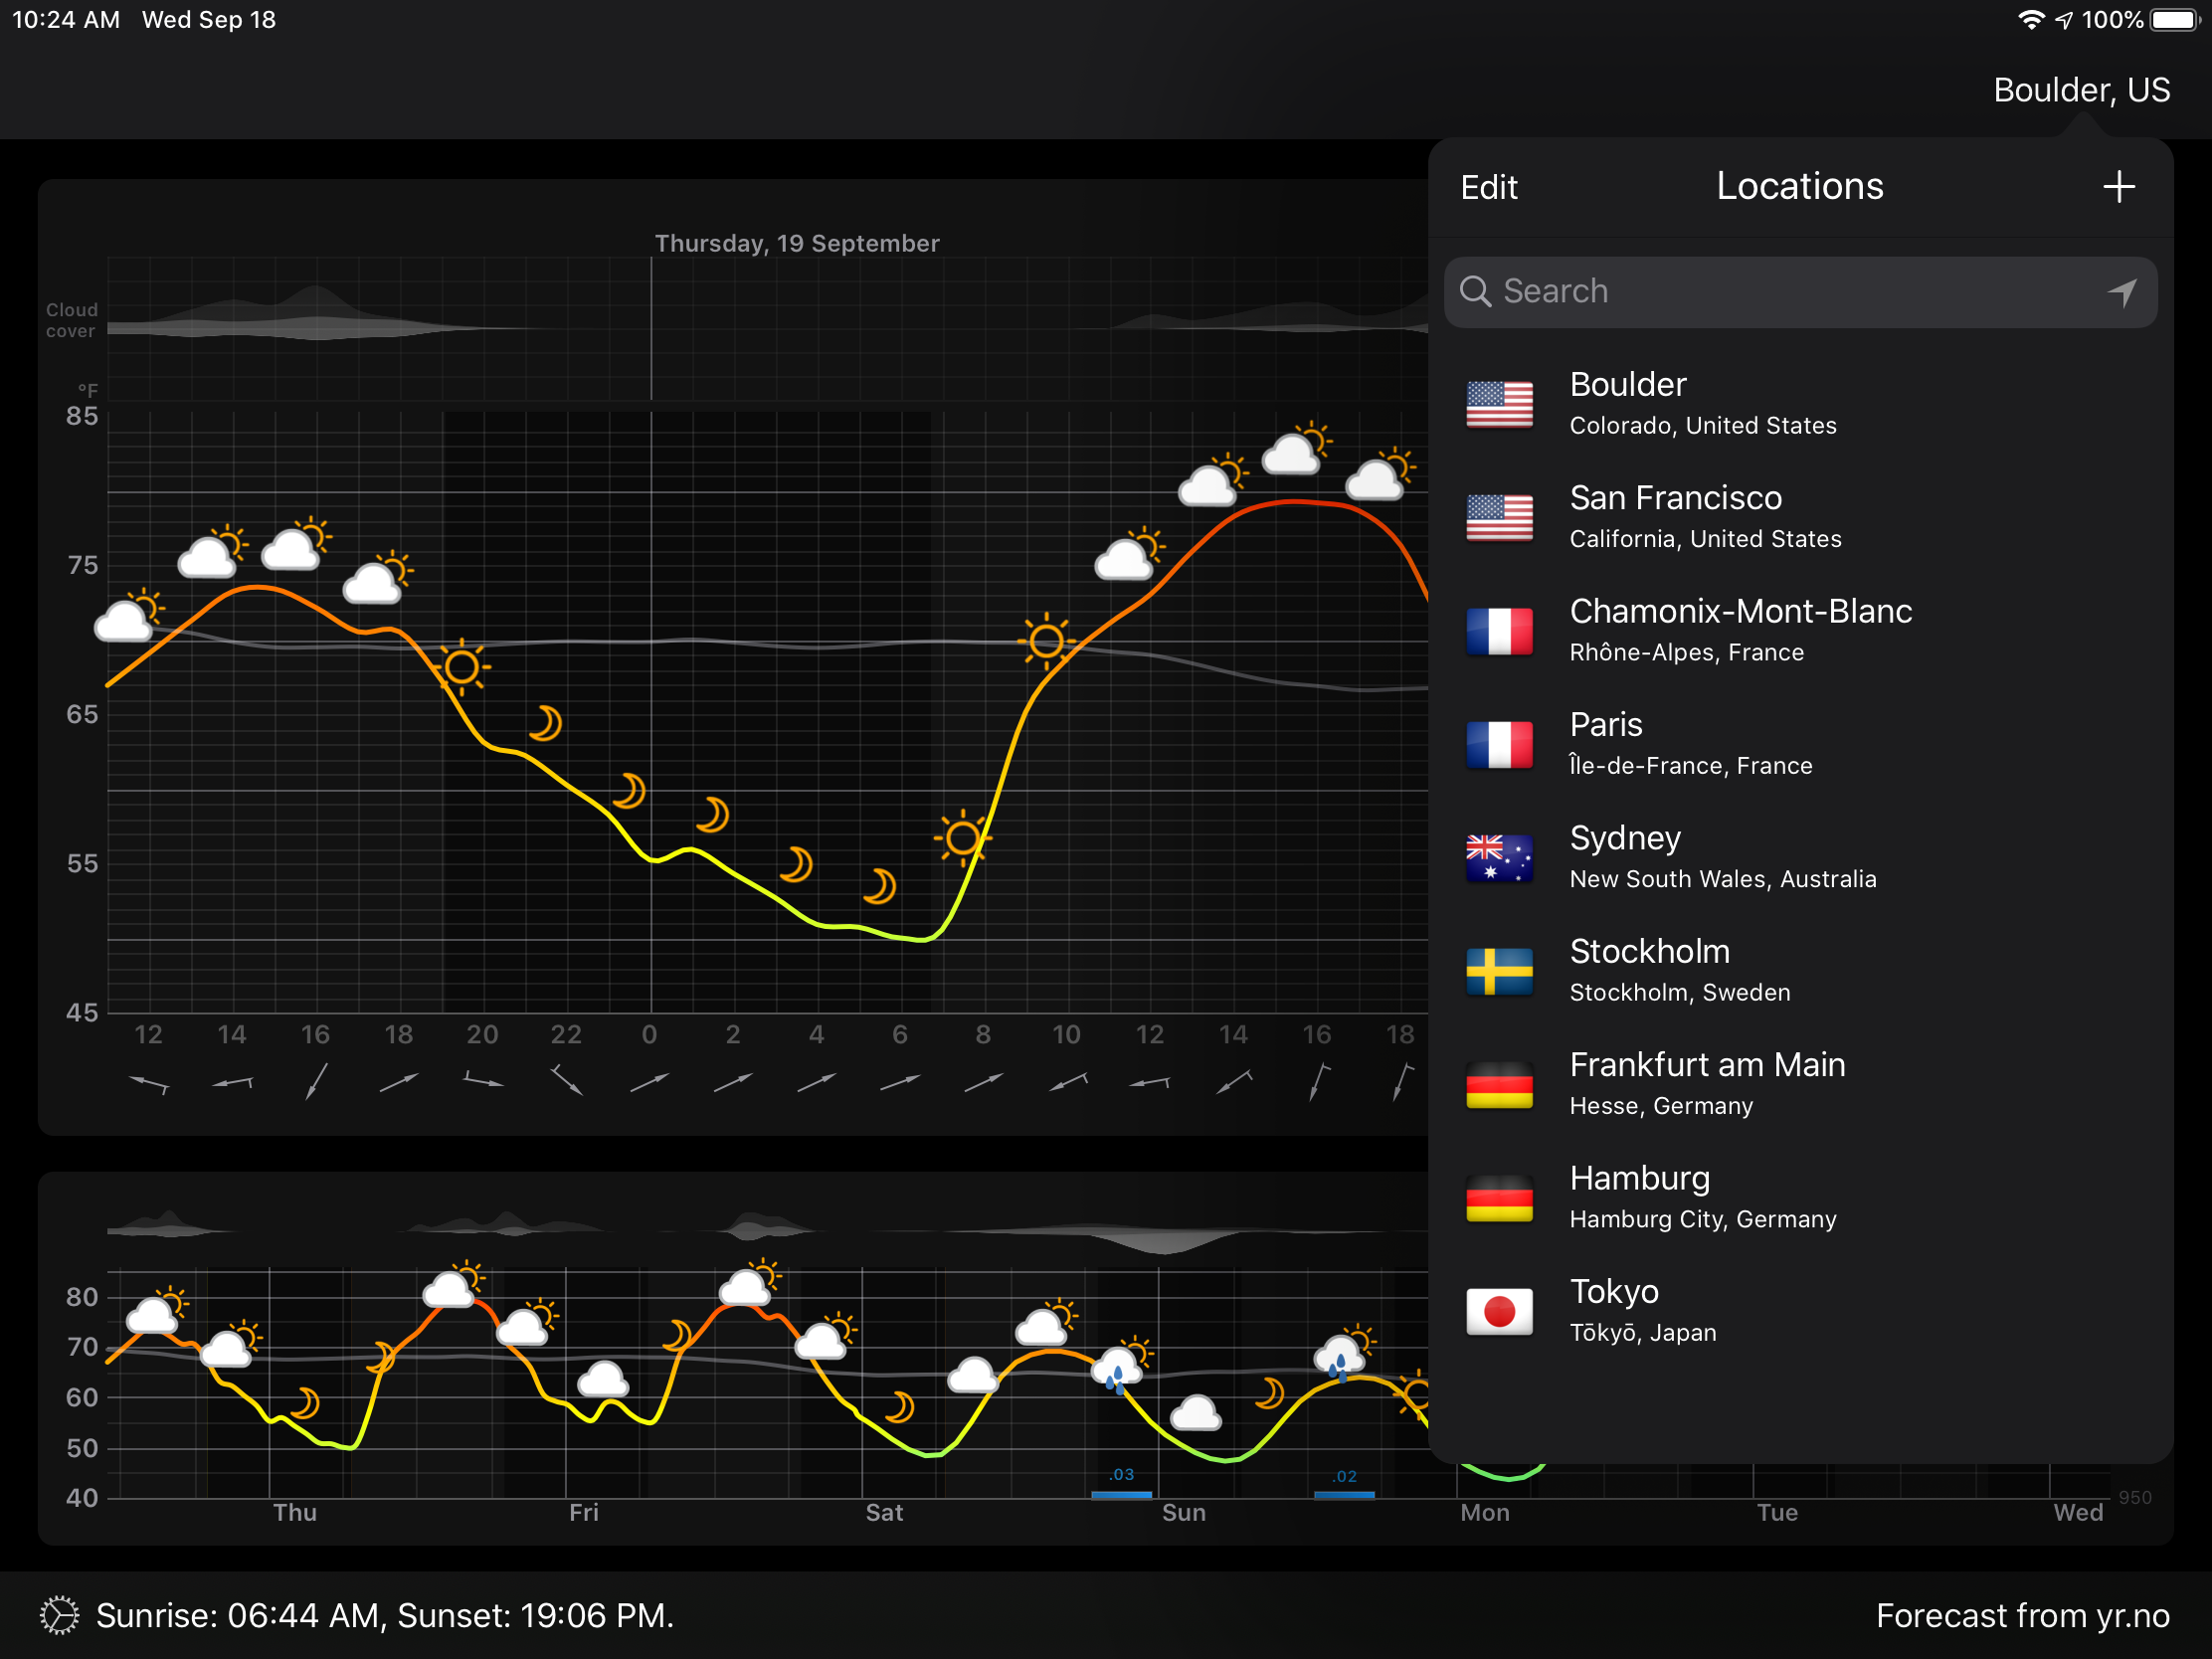The image size is (2212, 1659).
Task: Tap the current location arrow in search
Action: point(2121,292)
